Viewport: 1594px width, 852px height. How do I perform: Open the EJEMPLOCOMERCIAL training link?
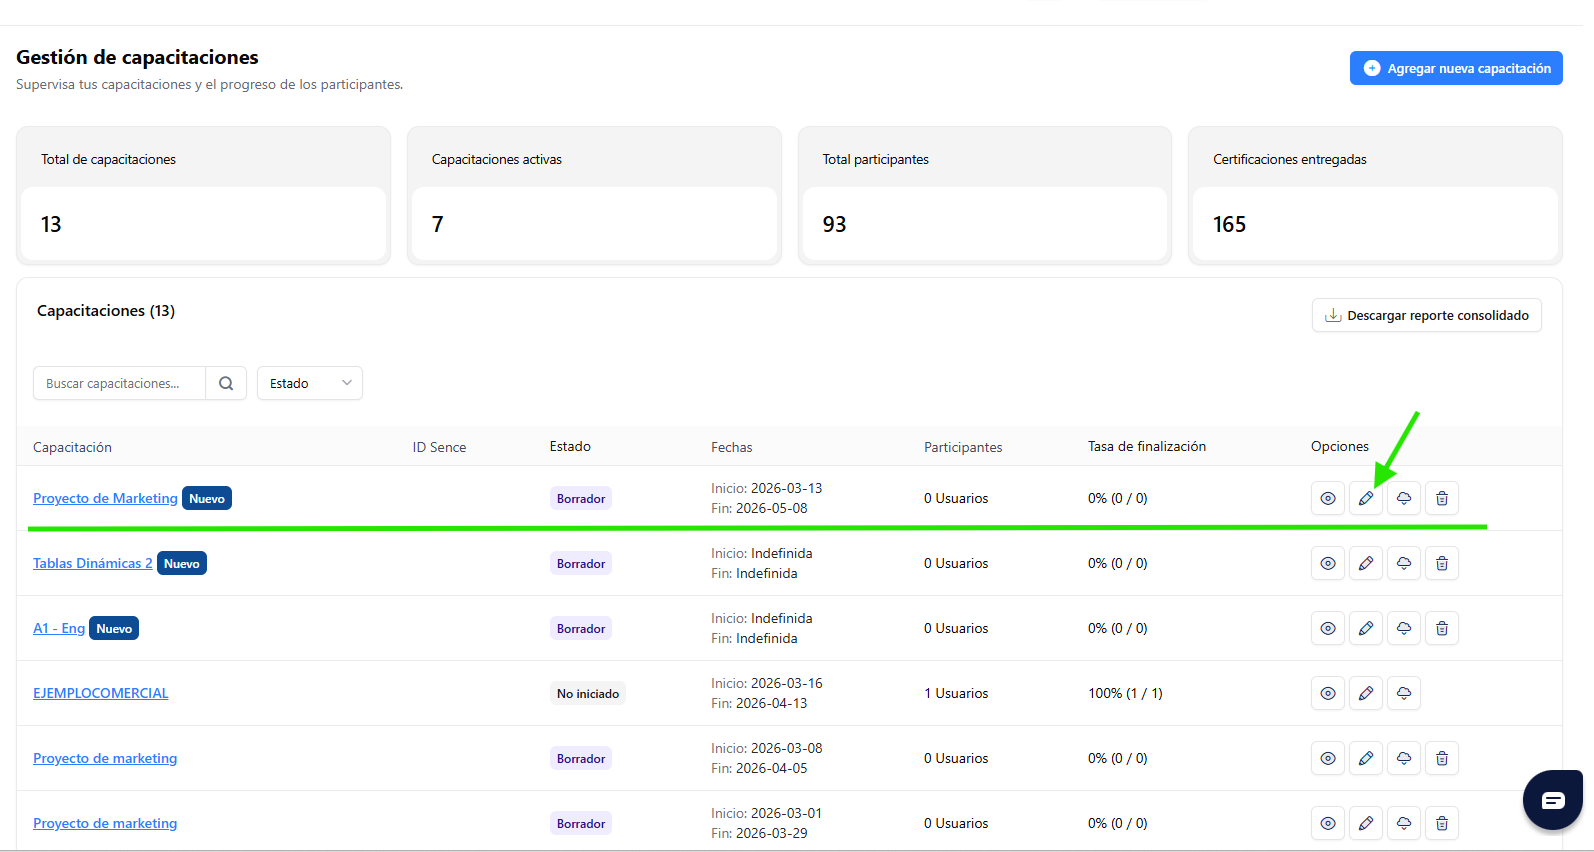100,693
